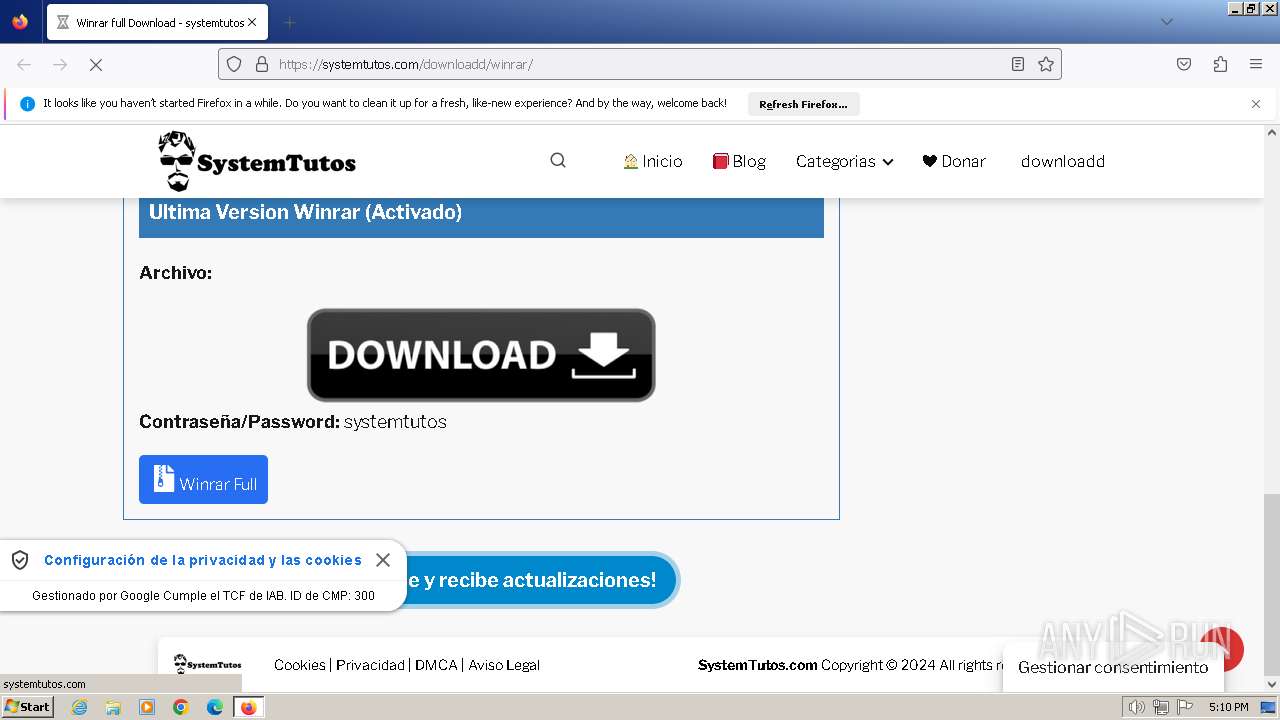This screenshot has height=720, width=1280.
Task: Open the site search magnifier
Action: [x=558, y=160]
